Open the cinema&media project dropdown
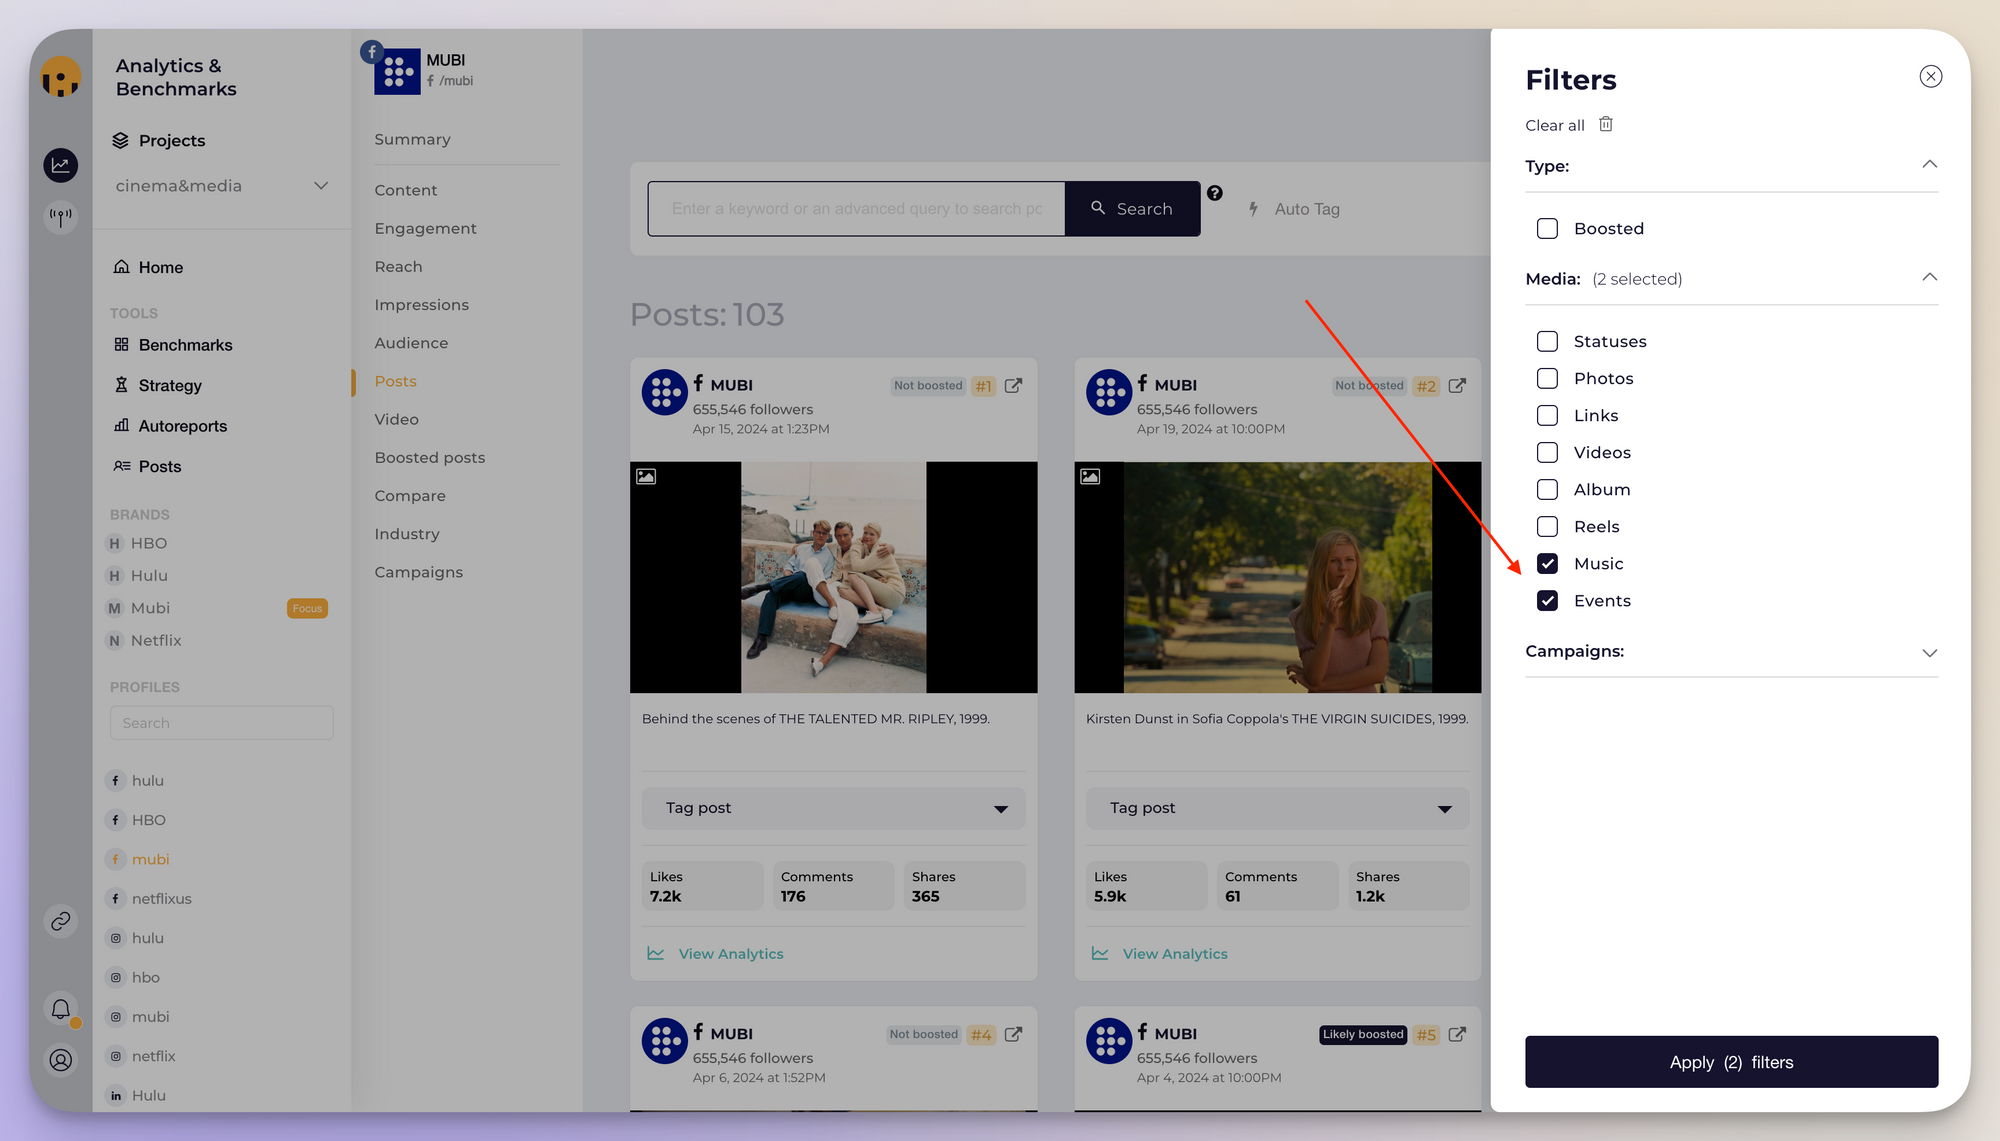This screenshot has height=1141, width=2000. pyautogui.click(x=221, y=186)
